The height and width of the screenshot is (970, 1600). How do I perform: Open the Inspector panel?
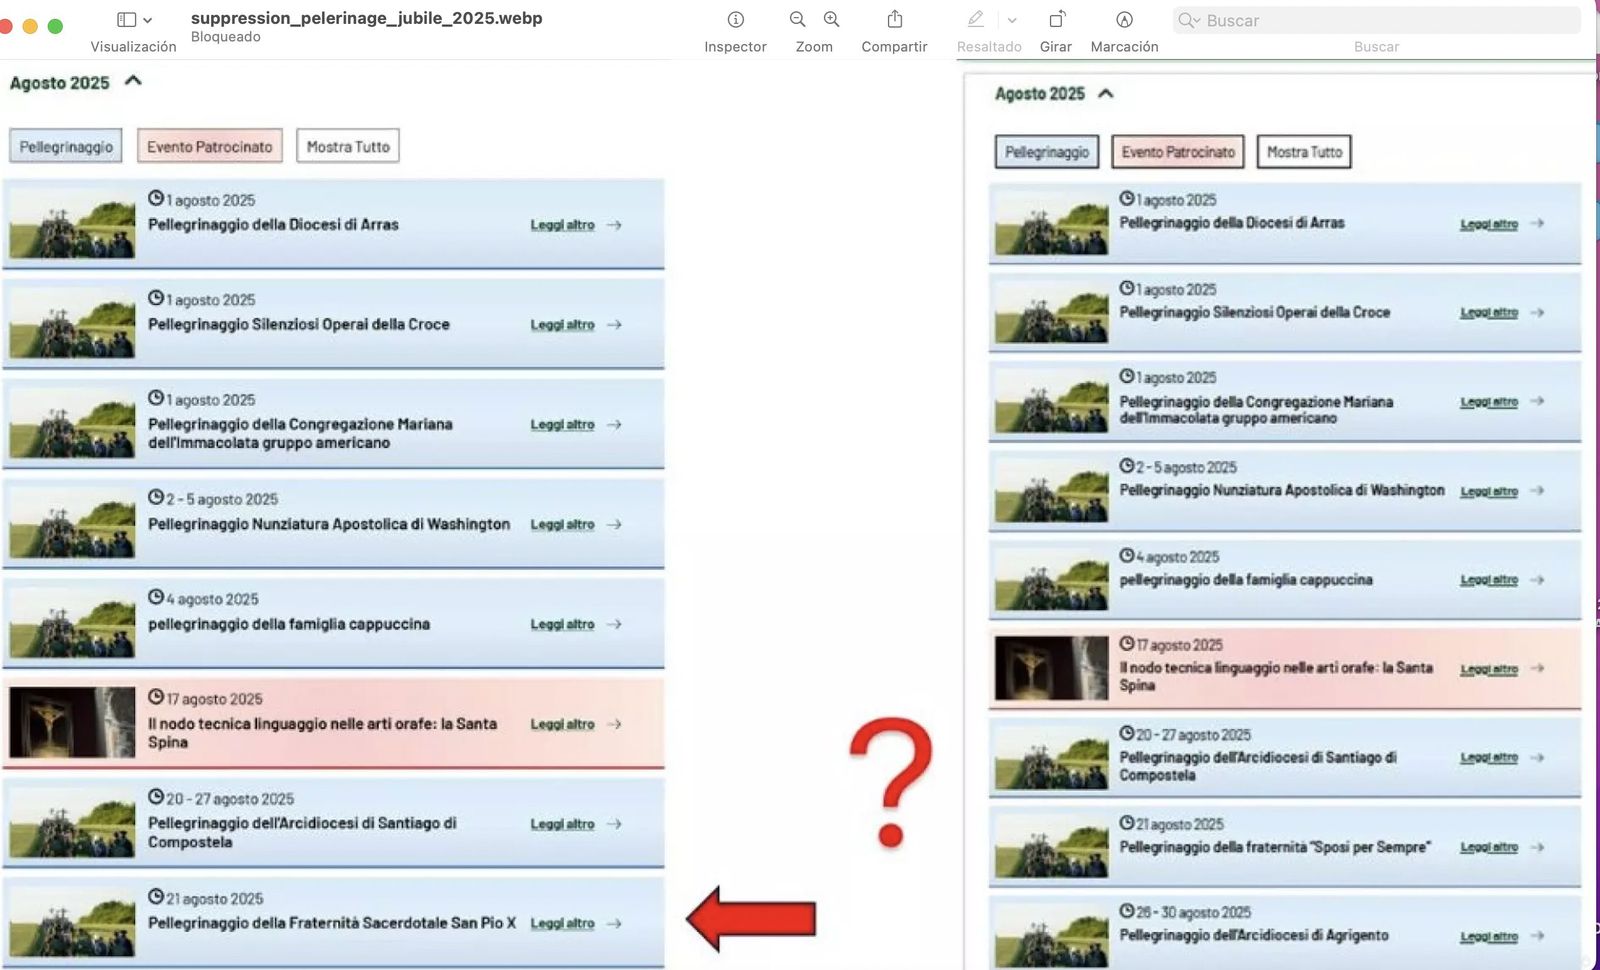[x=736, y=19]
